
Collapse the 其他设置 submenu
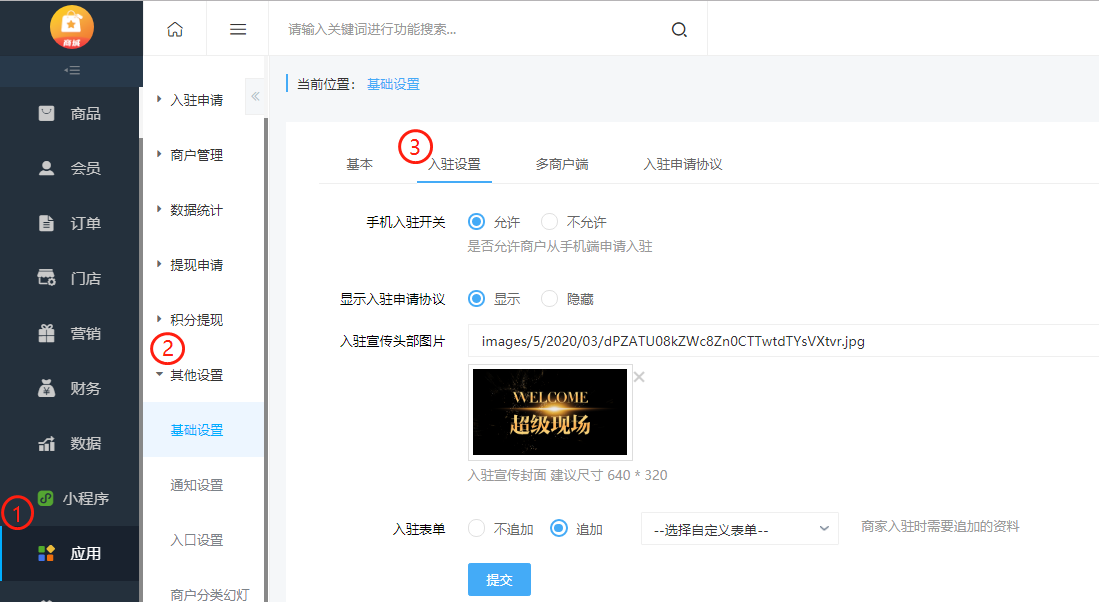pos(189,375)
